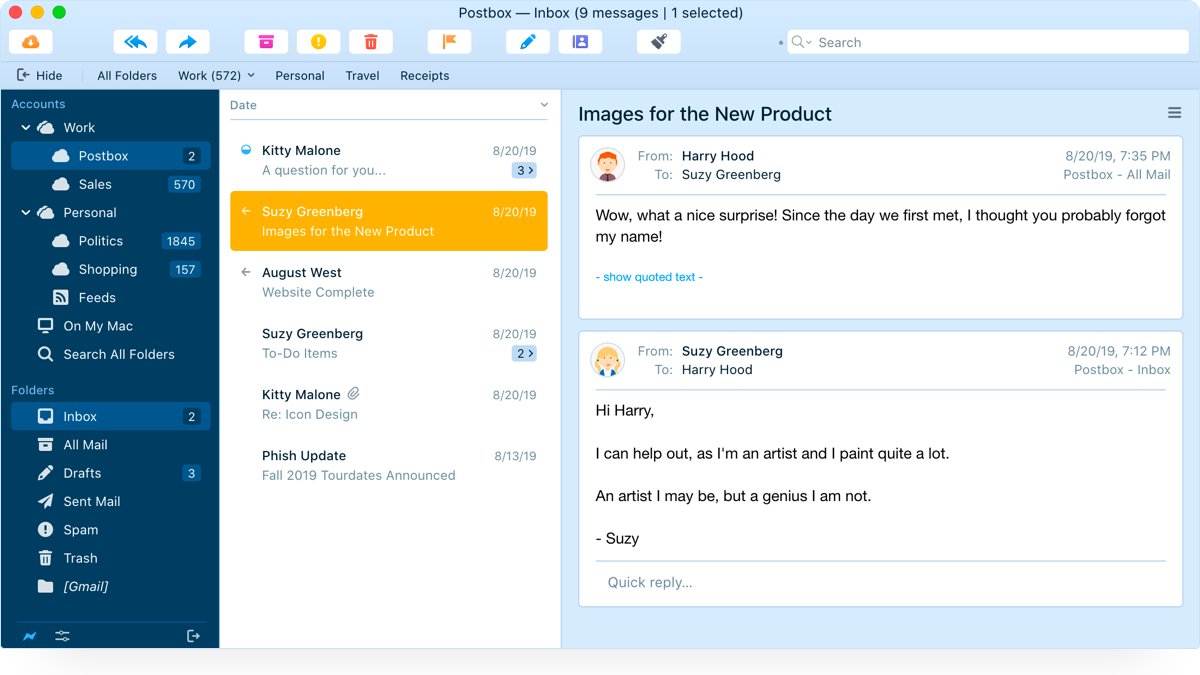This screenshot has height=675, width=1200.
Task: Compose a new message with pencil icon
Action: [x=528, y=42]
